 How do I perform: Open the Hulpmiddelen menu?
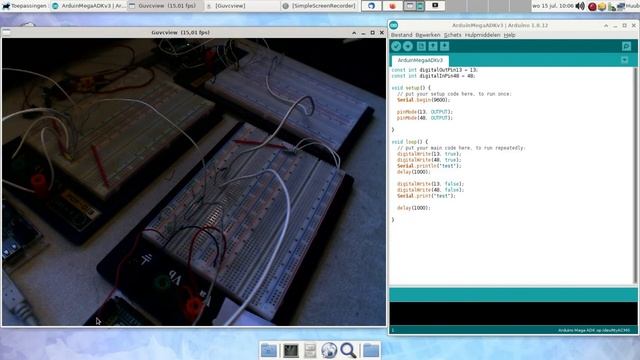[x=482, y=35]
